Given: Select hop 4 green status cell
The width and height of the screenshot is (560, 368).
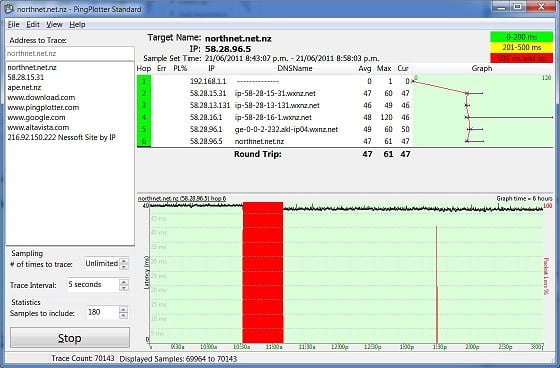Looking at the screenshot, I should point(144,117).
